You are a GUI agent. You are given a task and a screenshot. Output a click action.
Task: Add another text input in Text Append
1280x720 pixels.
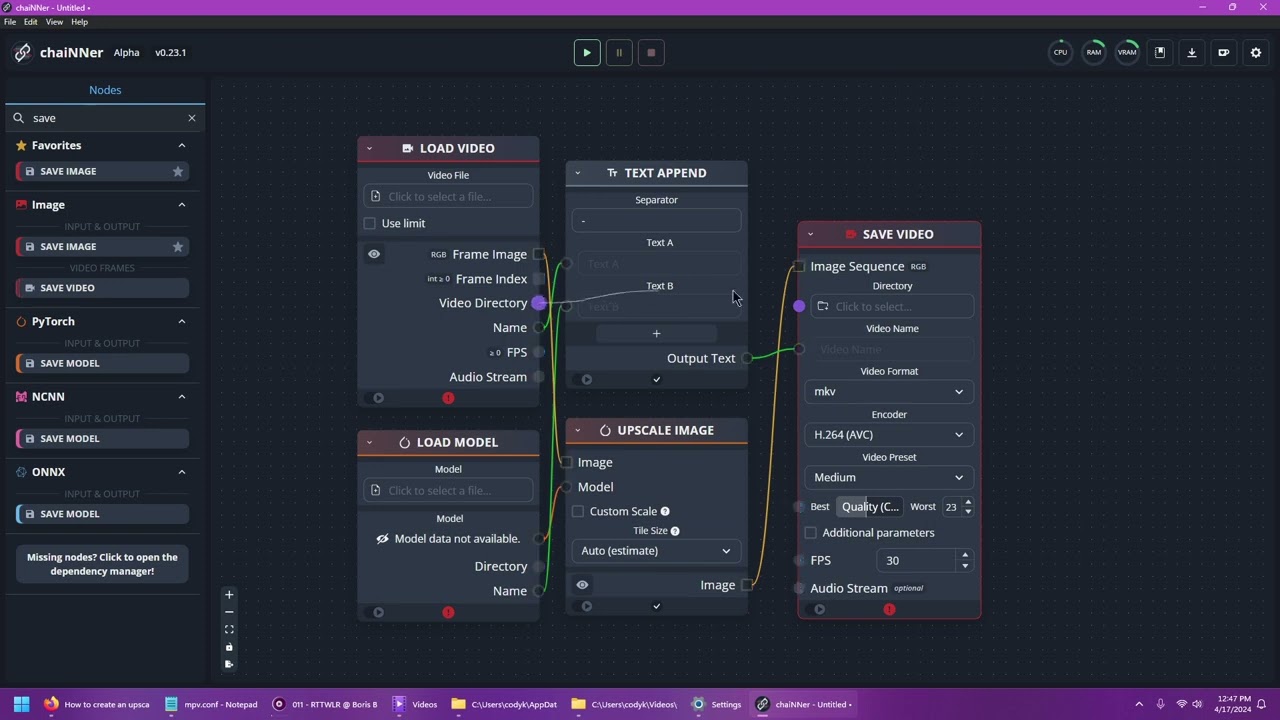click(656, 334)
